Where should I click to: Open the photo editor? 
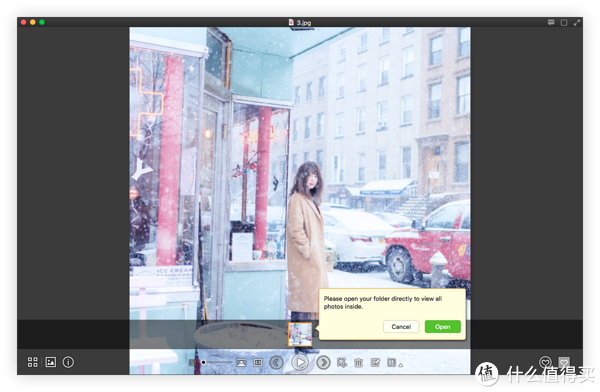click(375, 362)
